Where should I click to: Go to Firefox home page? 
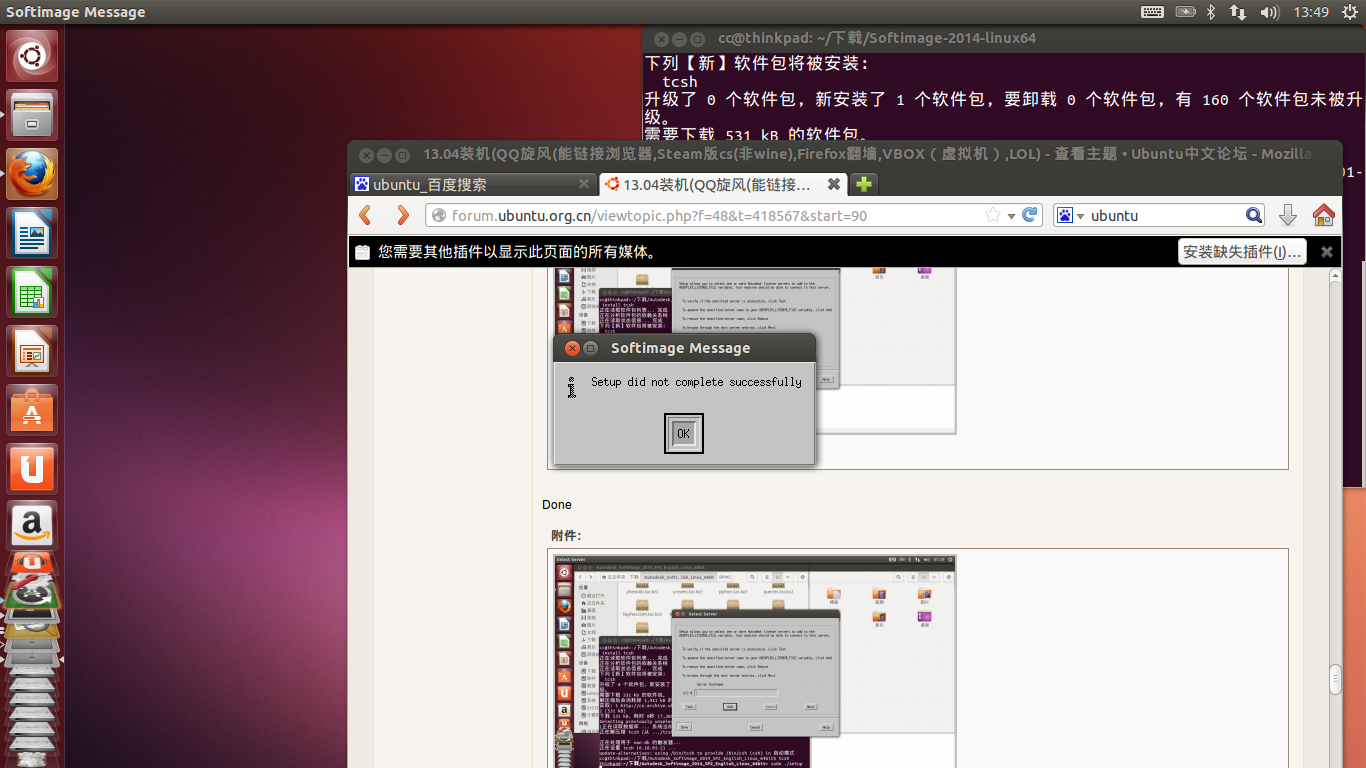click(x=1324, y=215)
